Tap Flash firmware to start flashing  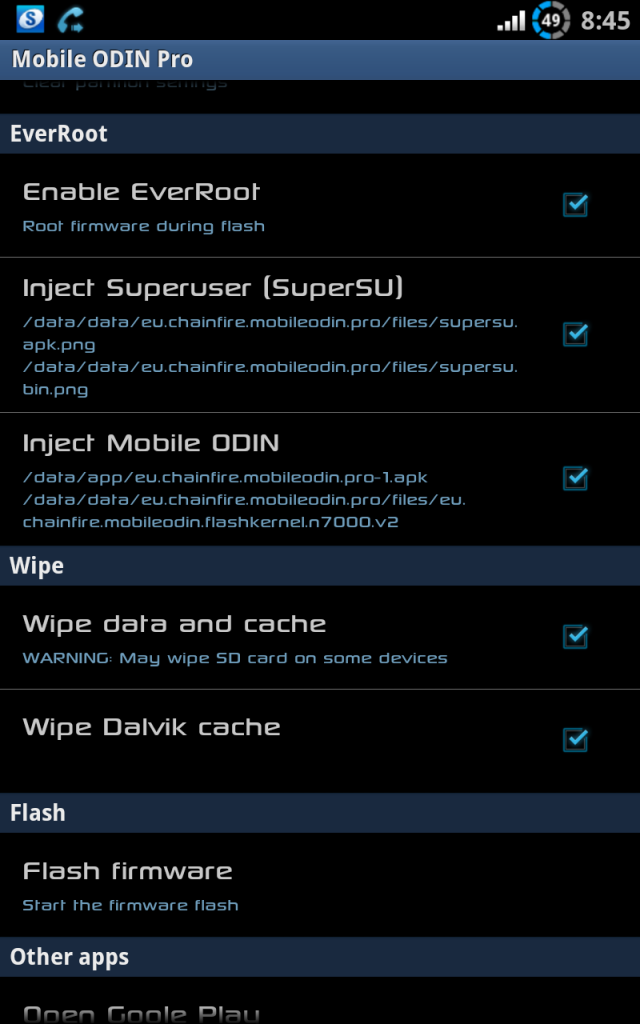point(320,885)
